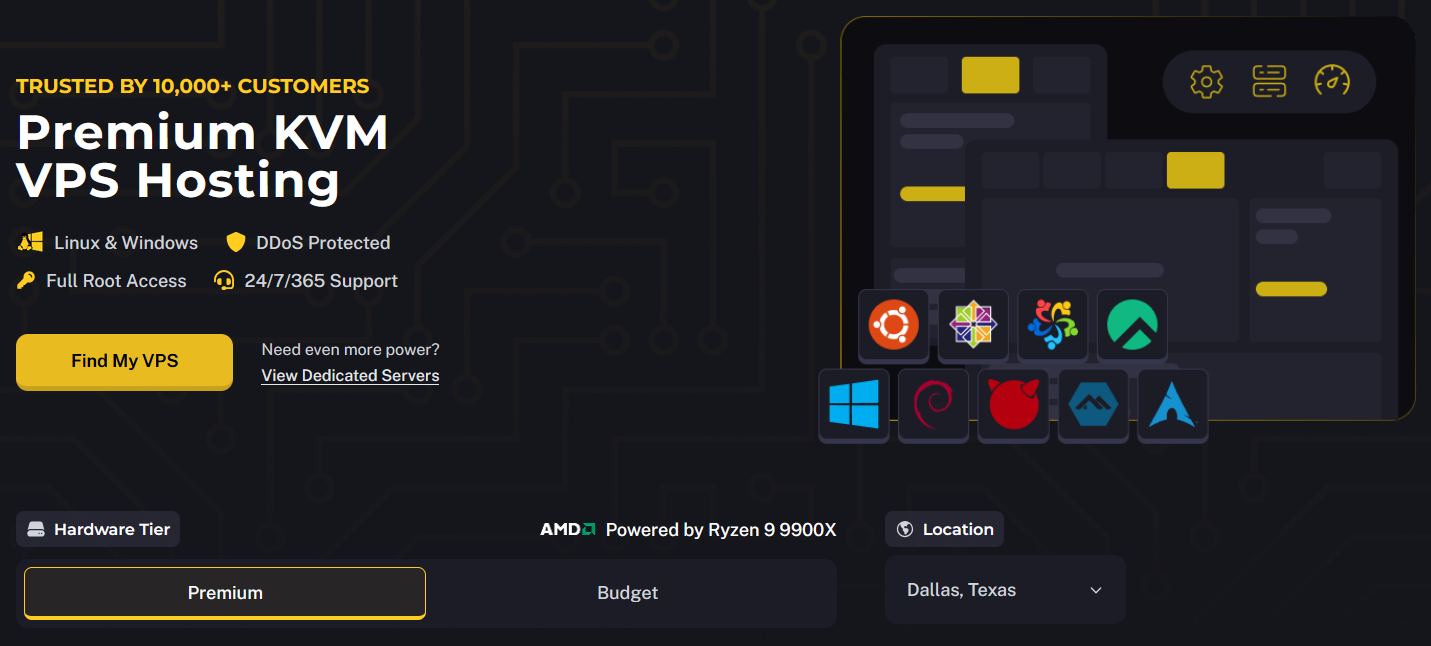Select the Premium hardware tier
1431x646 pixels.
tap(225, 593)
